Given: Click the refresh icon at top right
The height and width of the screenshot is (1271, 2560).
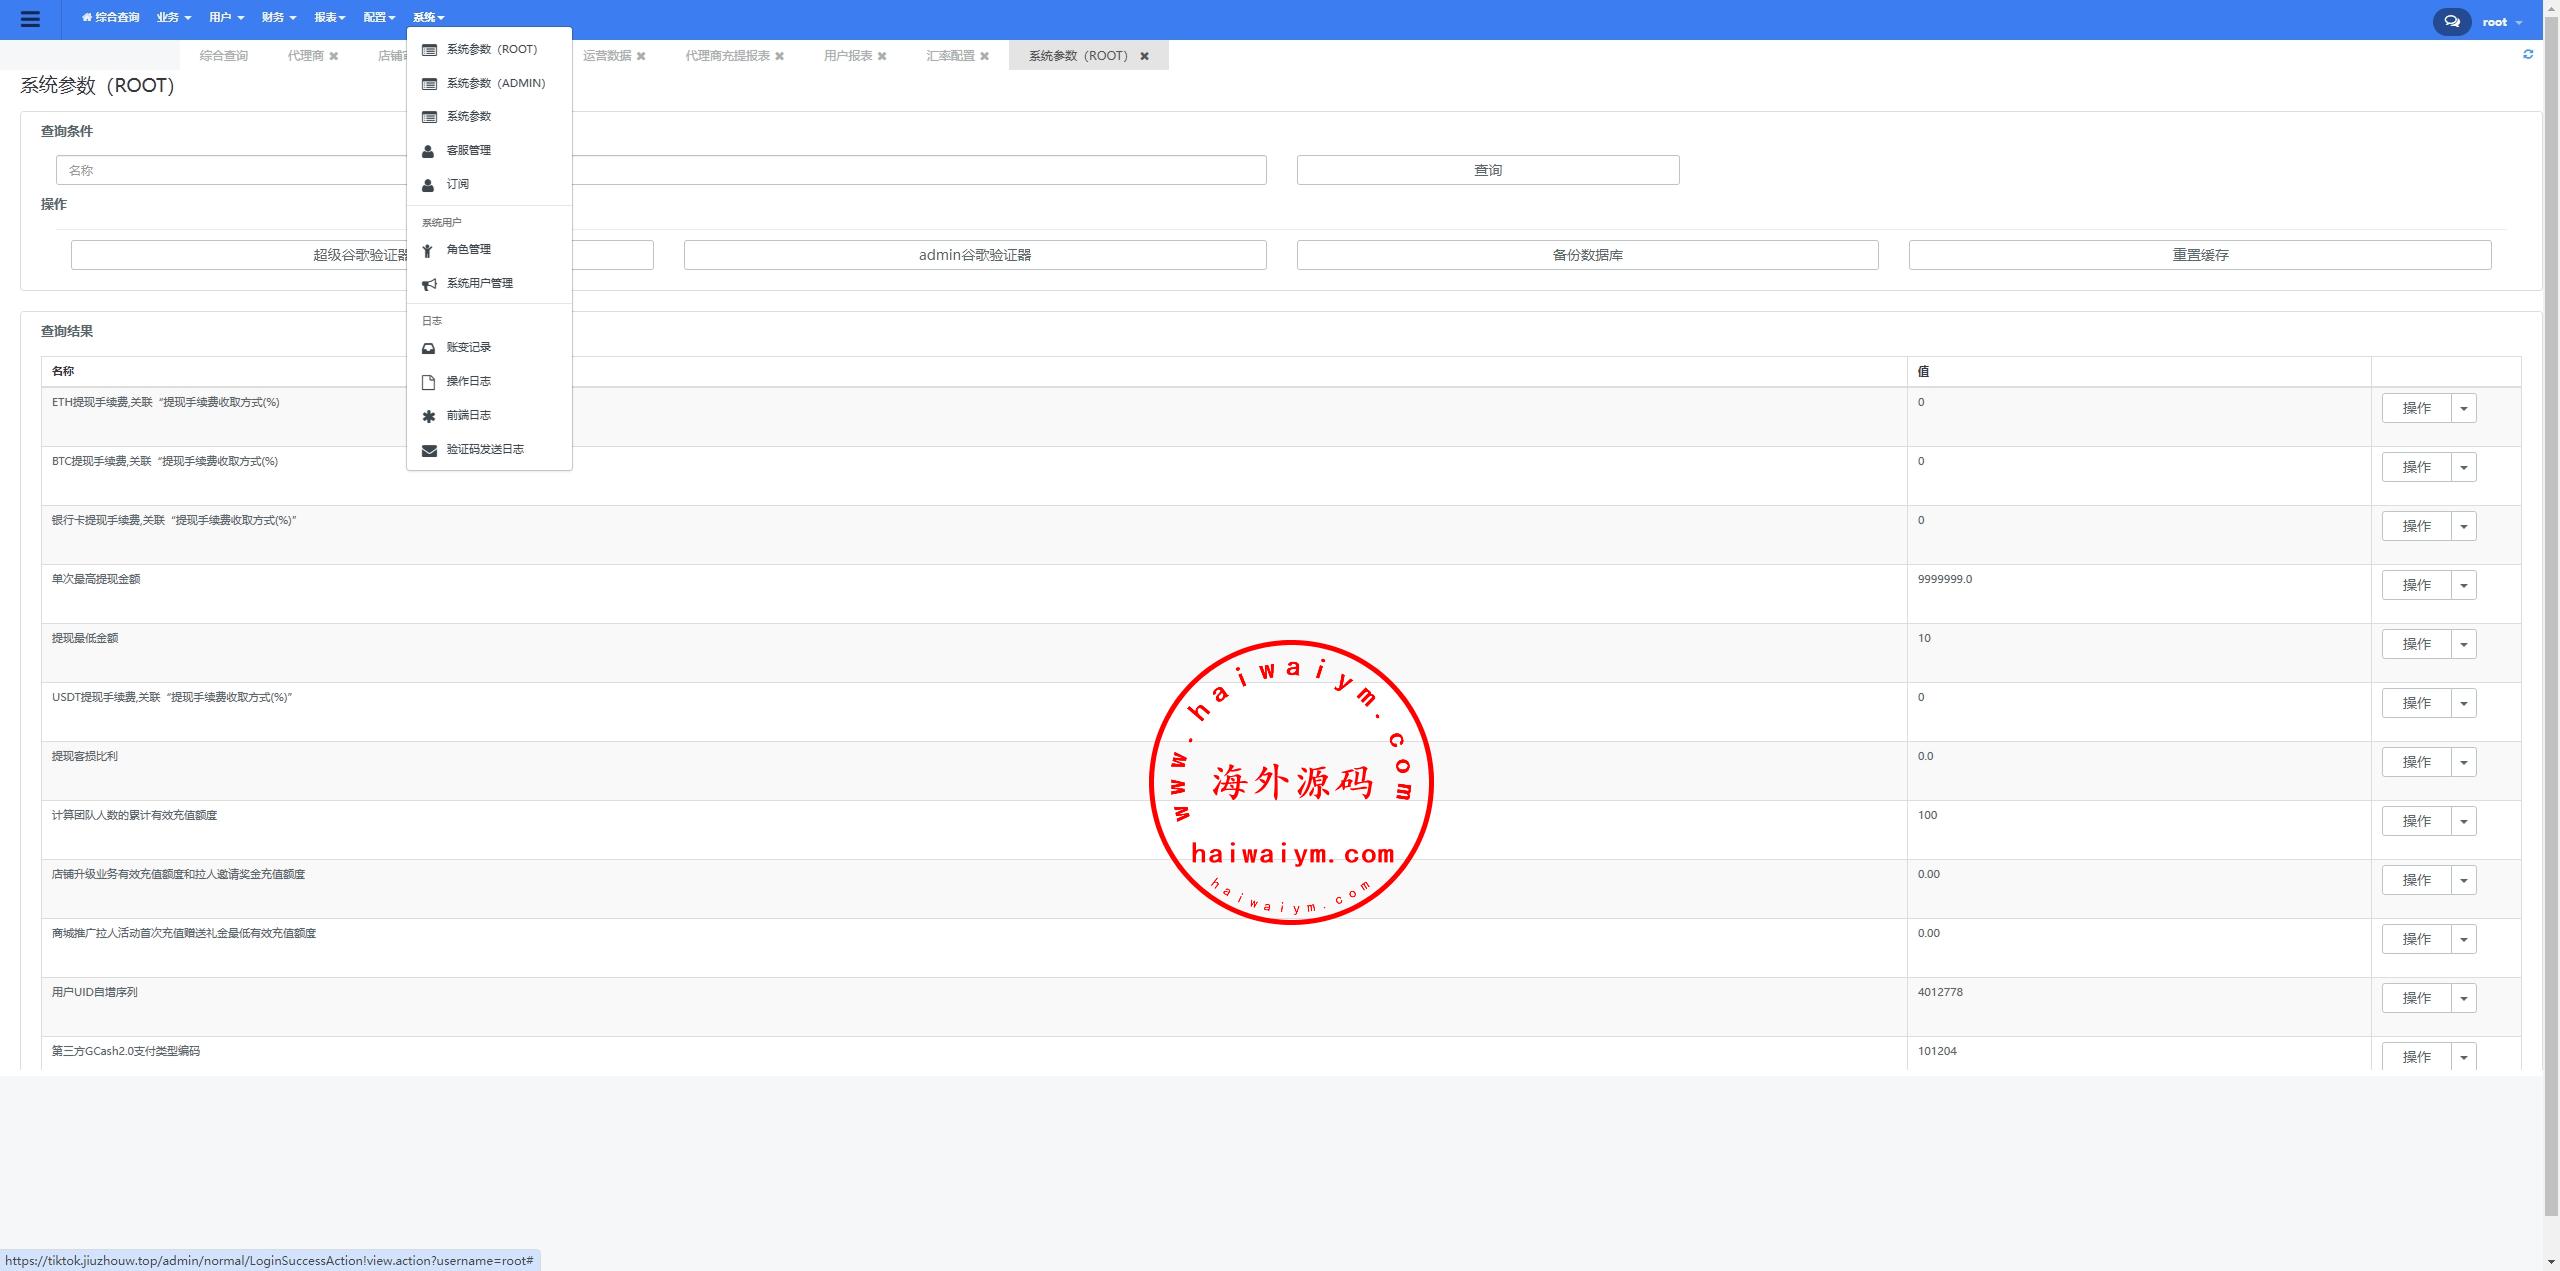Looking at the screenshot, I should pyautogui.click(x=2528, y=54).
